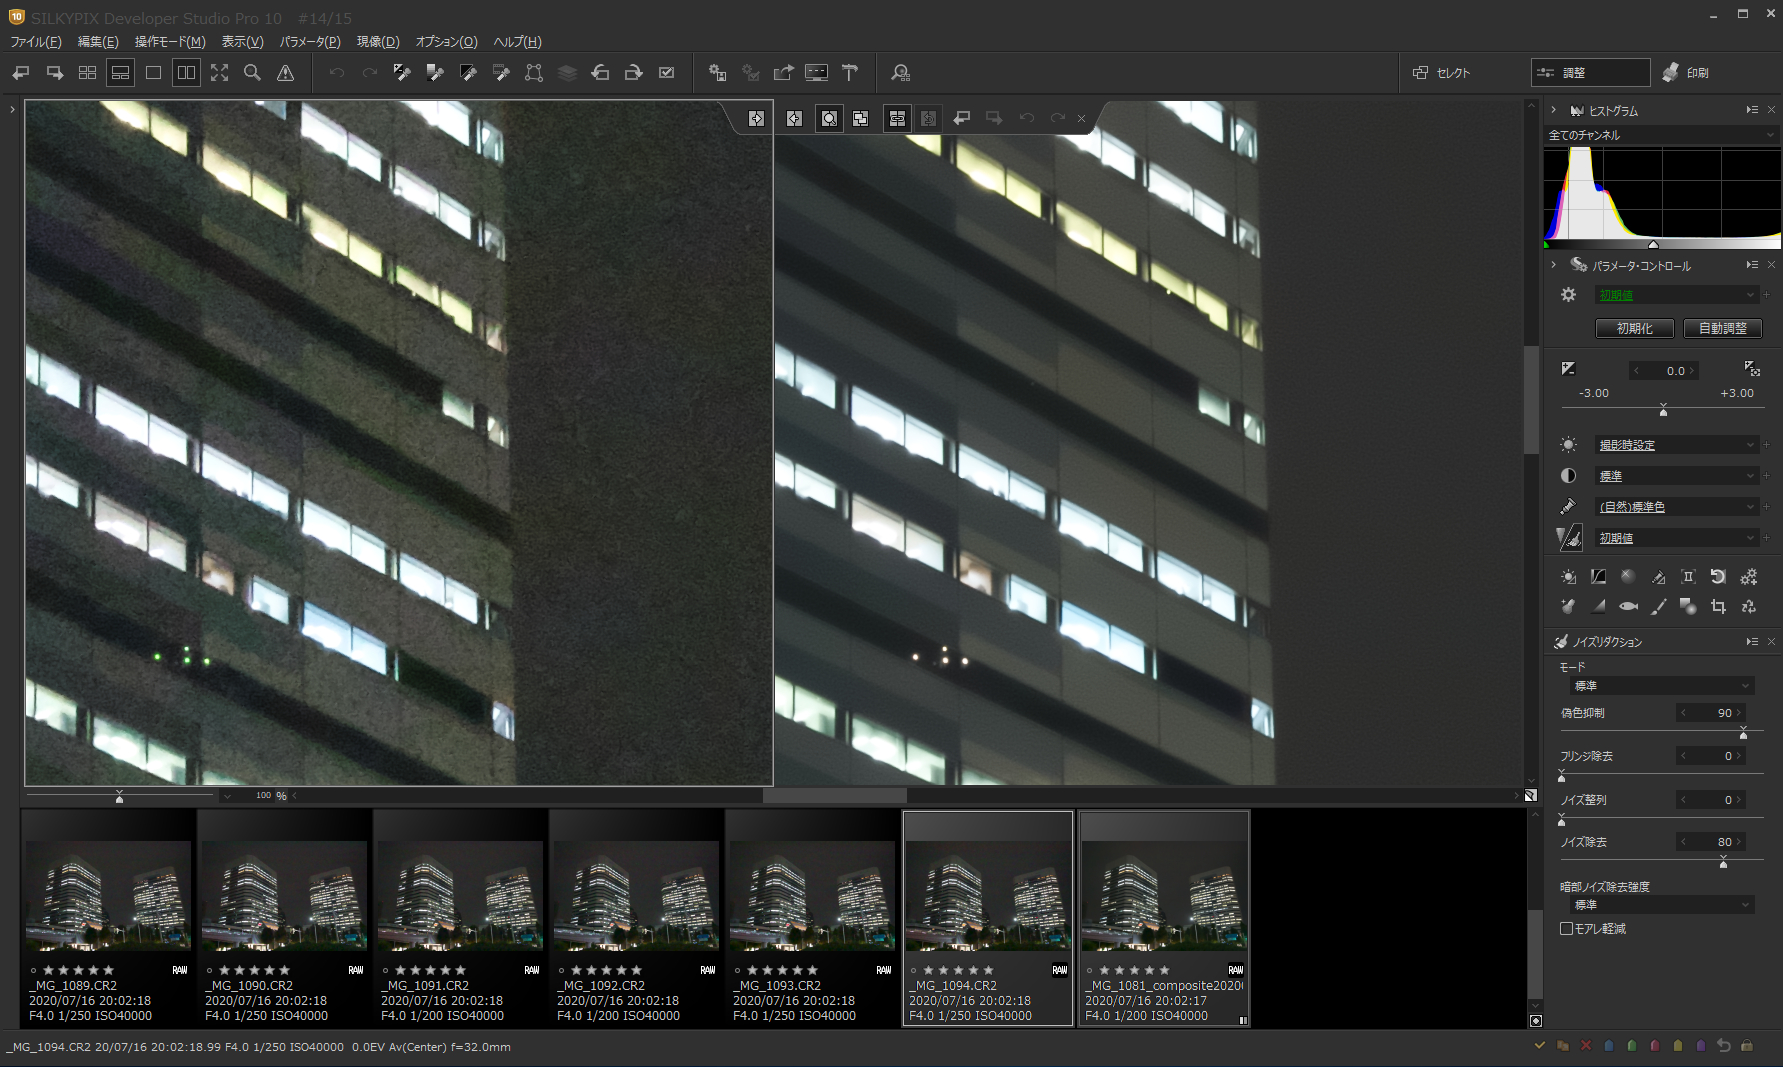Click the rotate right icon in the toolbar

click(x=633, y=73)
